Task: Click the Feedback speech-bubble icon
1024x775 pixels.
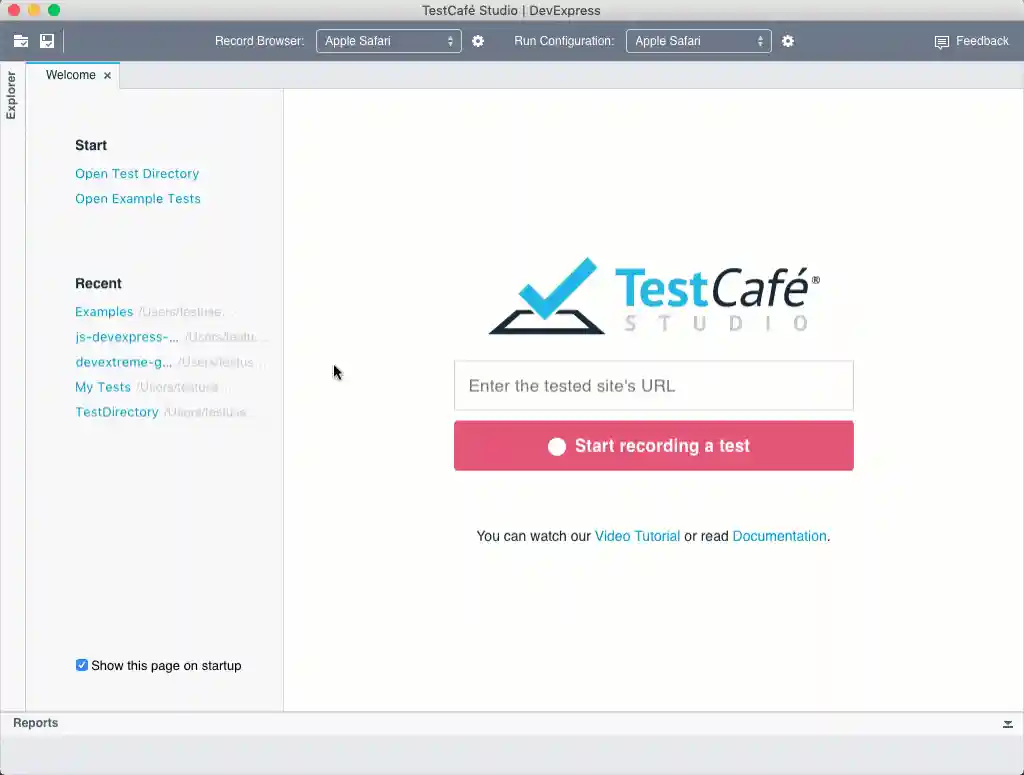Action: tap(941, 41)
